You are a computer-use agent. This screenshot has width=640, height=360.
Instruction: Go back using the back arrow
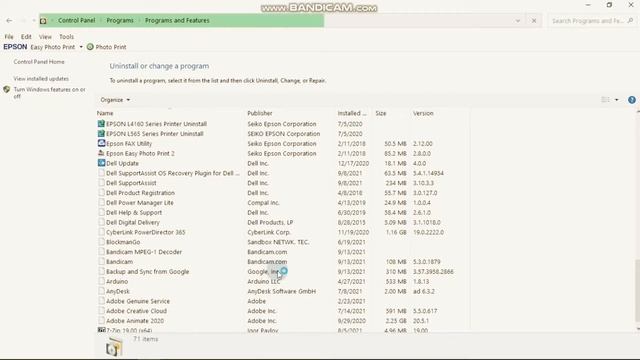tap(9, 20)
